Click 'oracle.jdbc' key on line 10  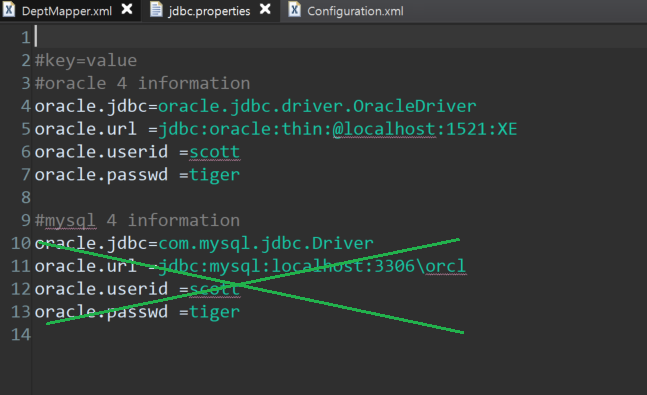tap(91, 244)
